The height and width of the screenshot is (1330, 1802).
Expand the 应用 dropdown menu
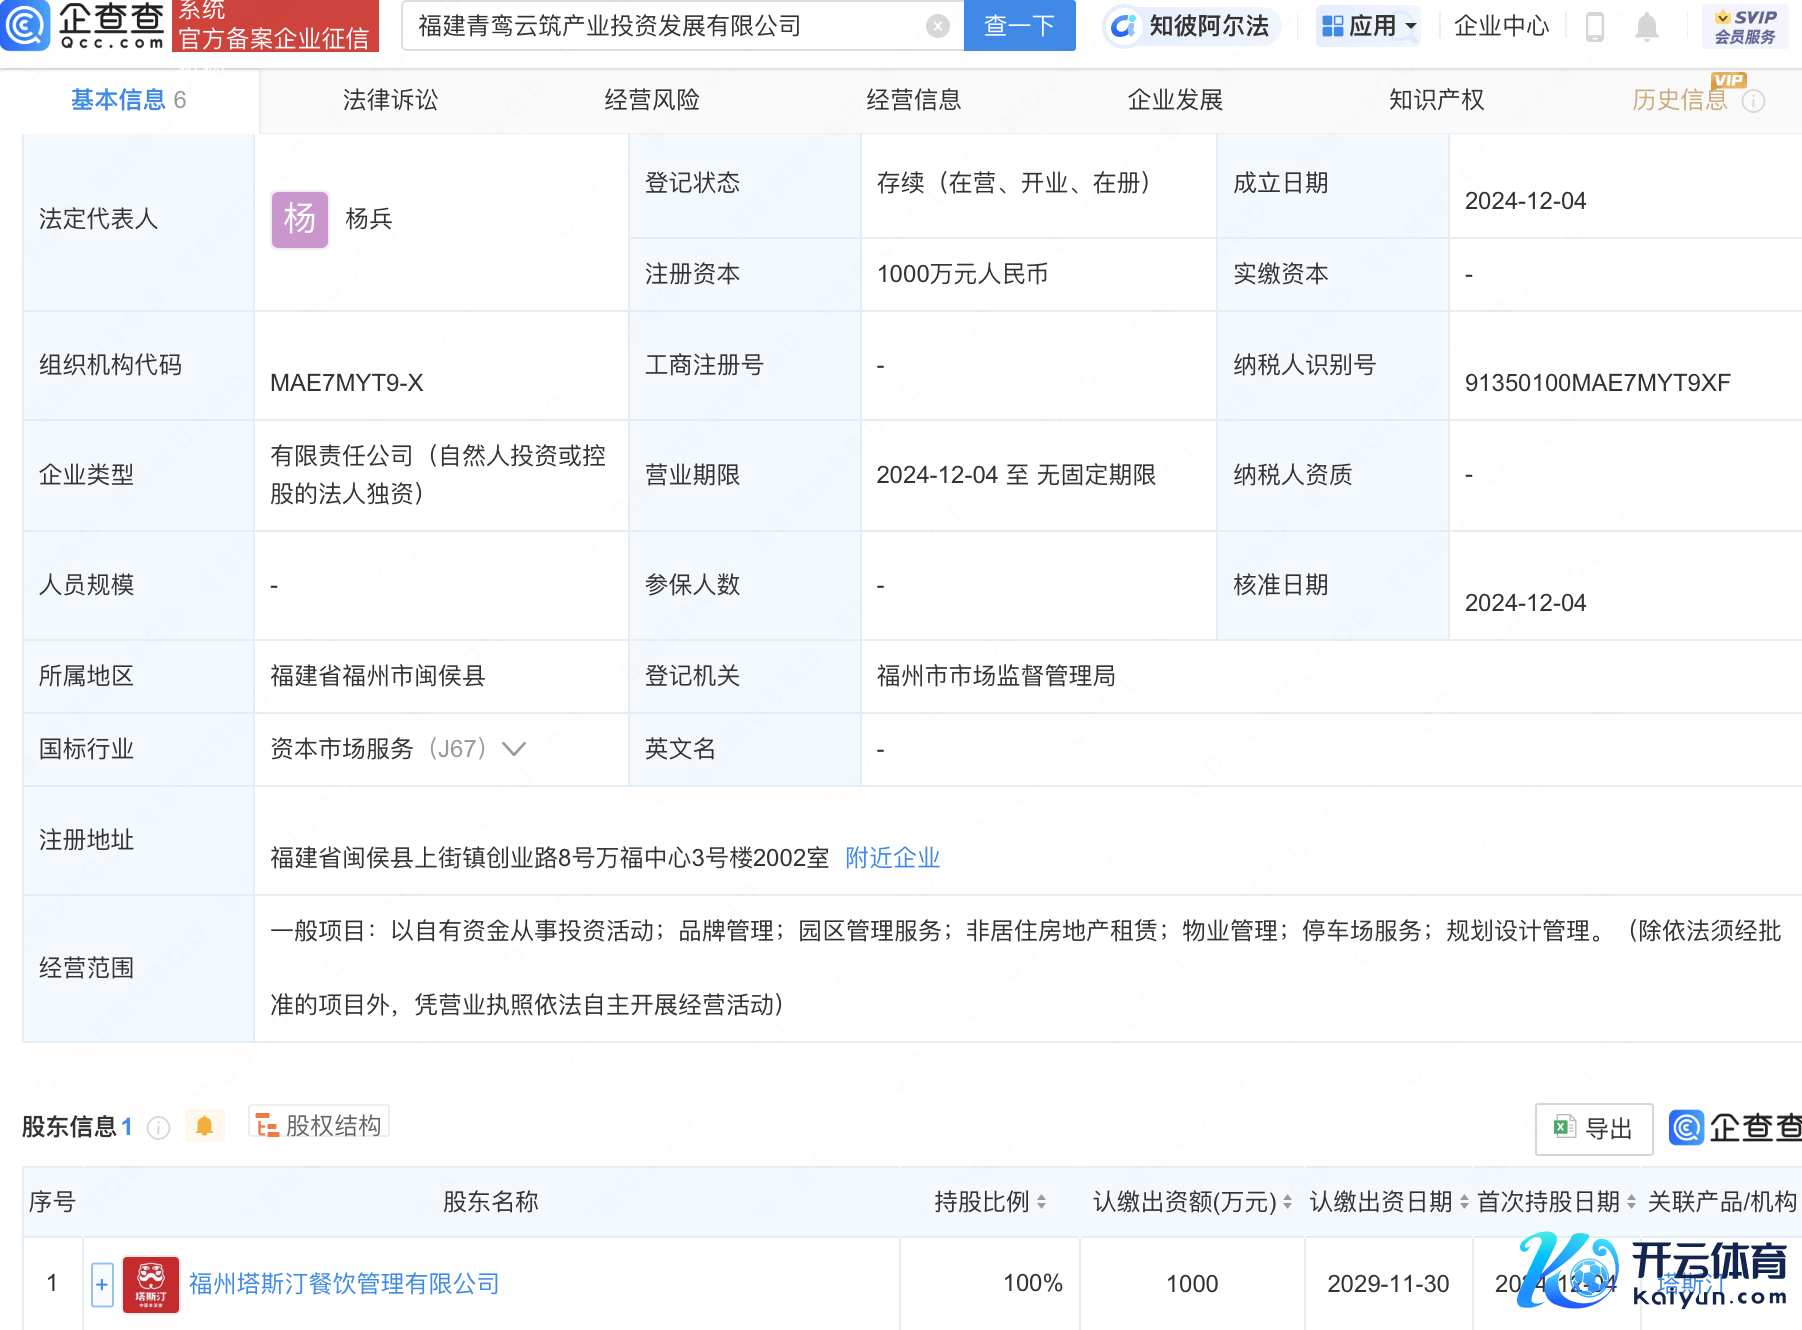click(1369, 26)
